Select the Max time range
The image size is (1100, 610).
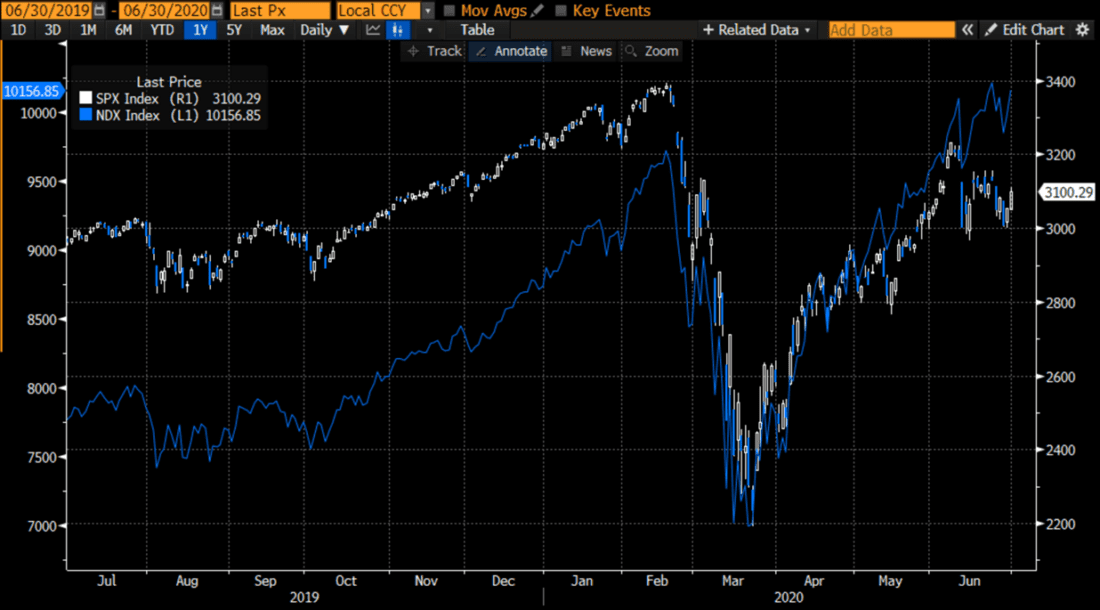271,30
